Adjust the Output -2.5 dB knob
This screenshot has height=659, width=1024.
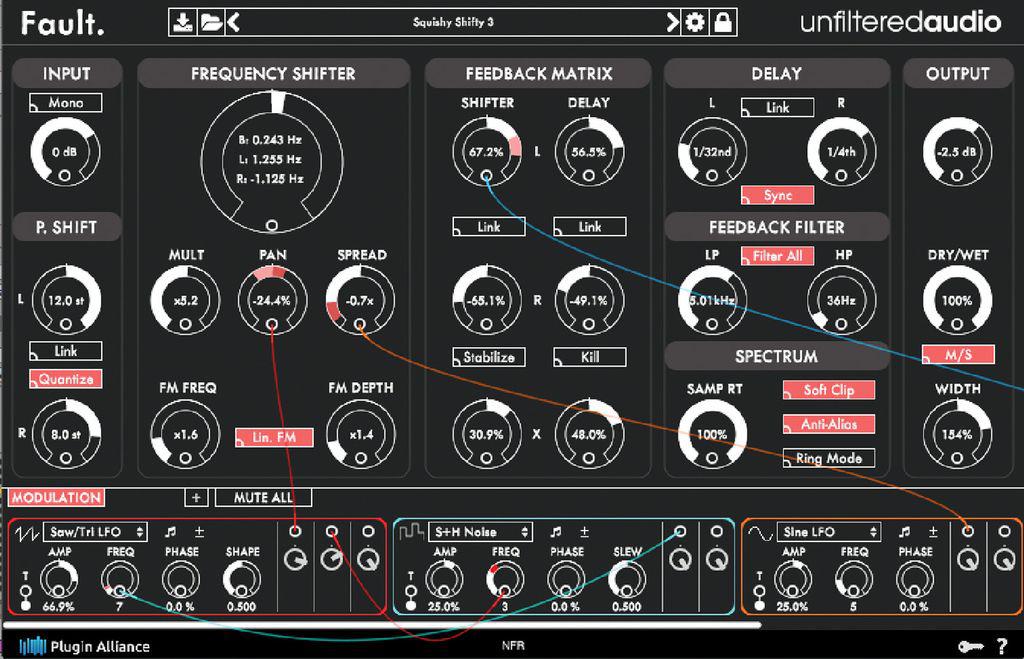957,152
